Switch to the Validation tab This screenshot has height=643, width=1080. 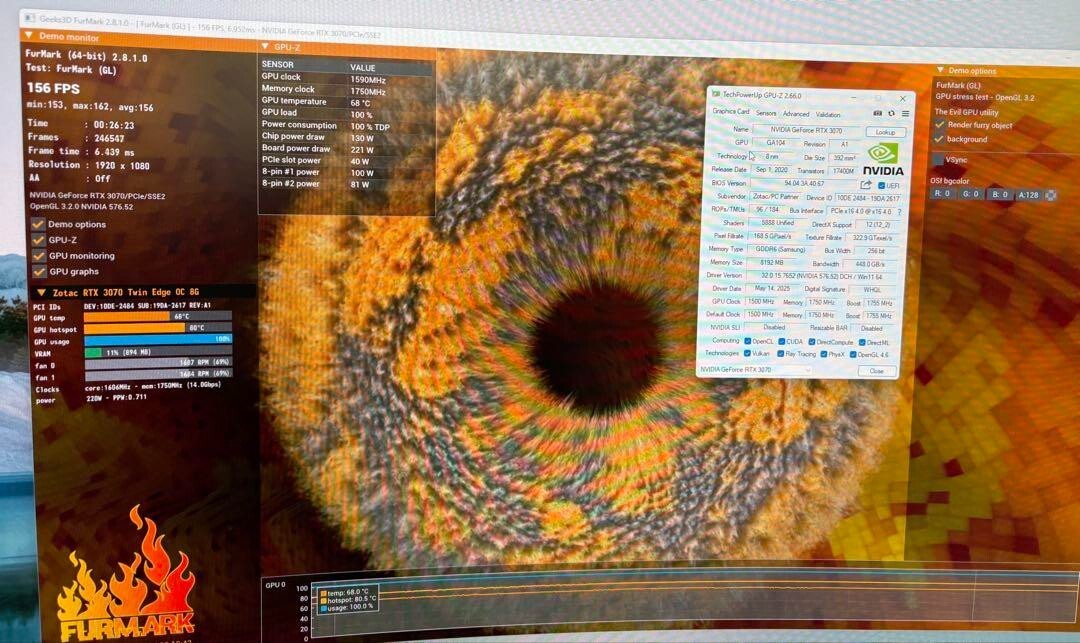[x=828, y=114]
